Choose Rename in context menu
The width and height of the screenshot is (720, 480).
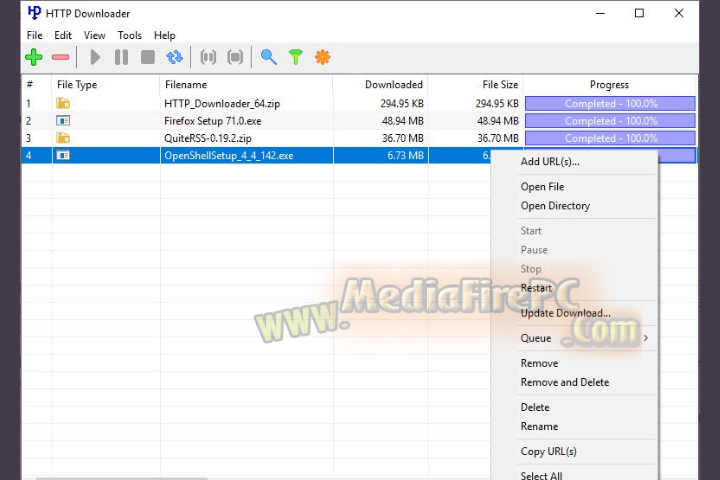tap(540, 426)
